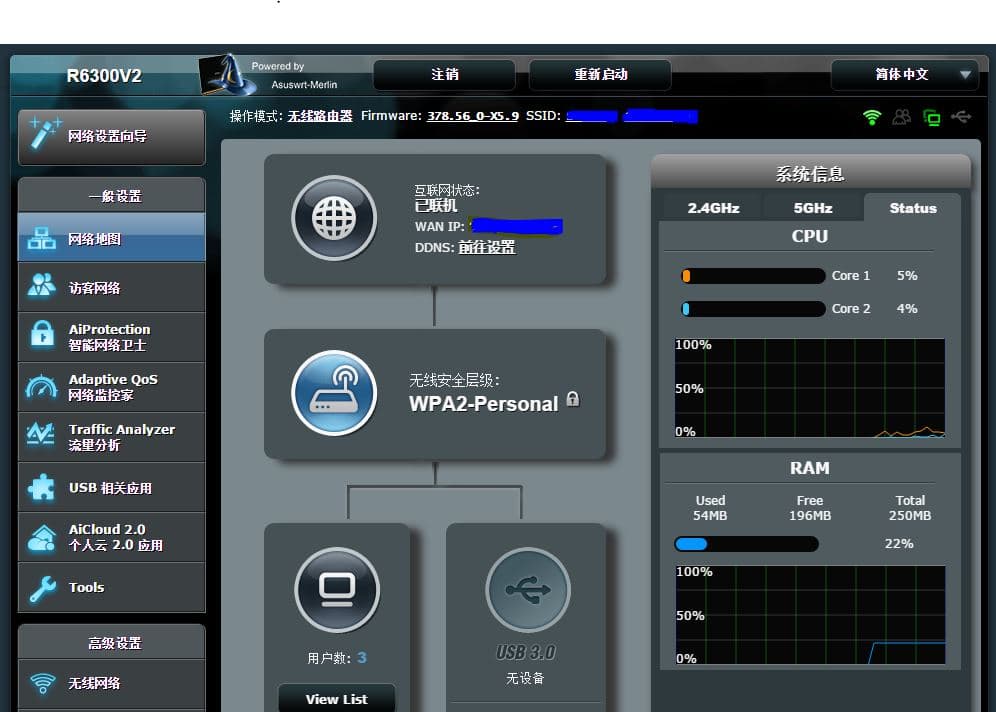Switch to the 2.4GHz tab
This screenshot has height=712, width=996.
(713, 208)
